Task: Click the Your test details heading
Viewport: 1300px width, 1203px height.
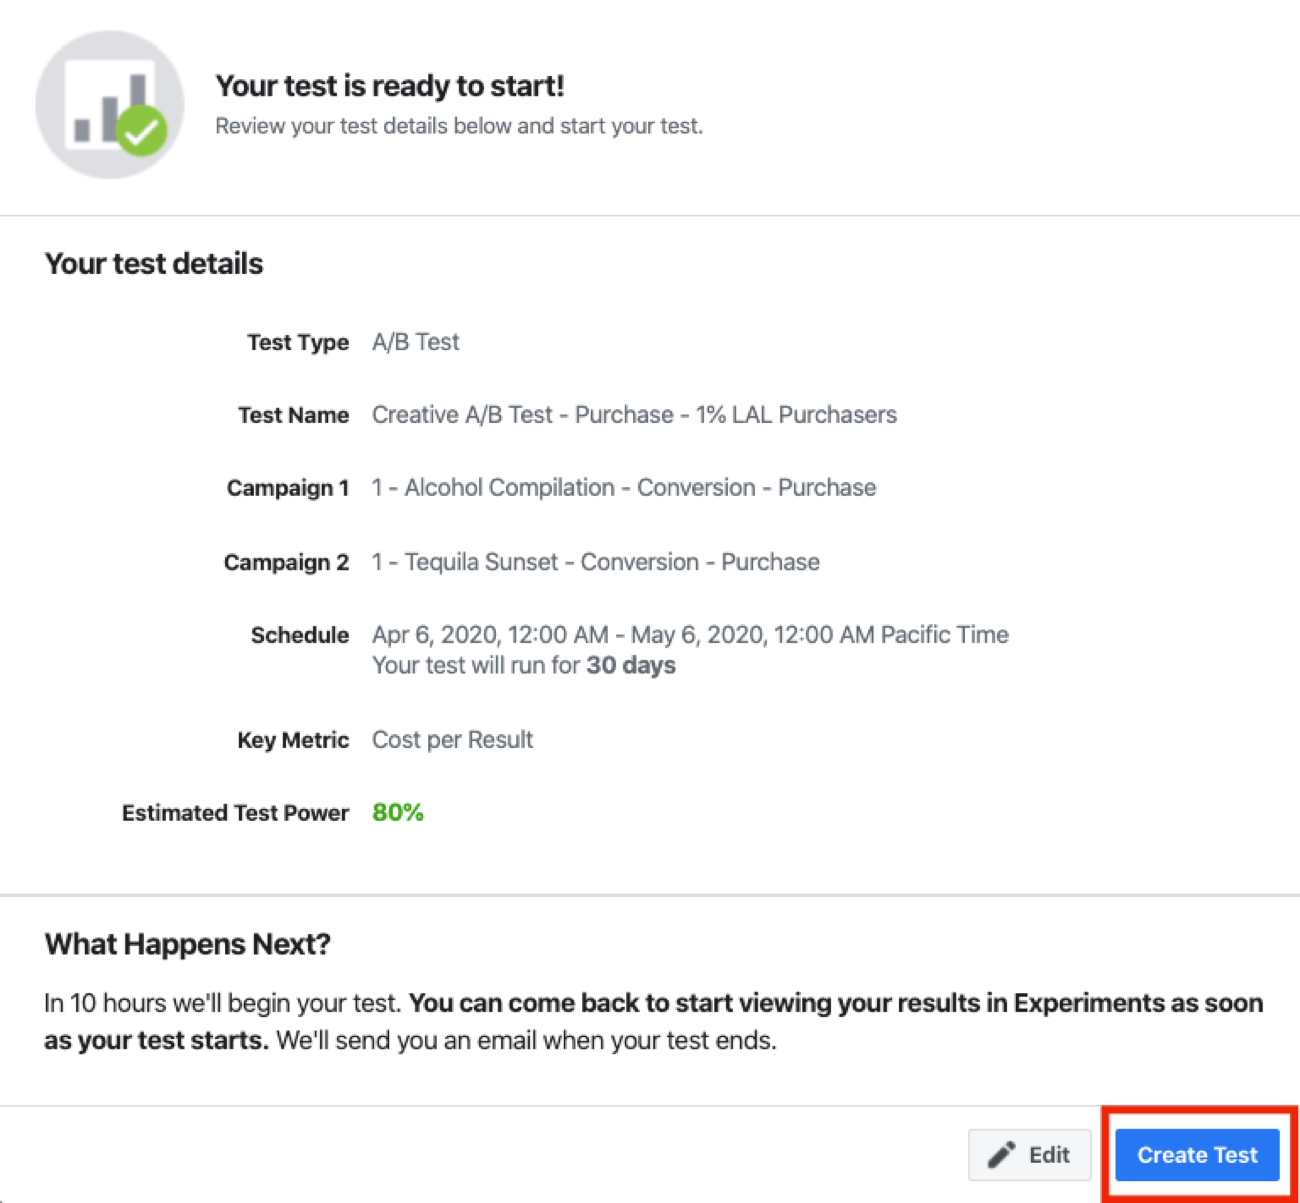Action: pos(153,263)
